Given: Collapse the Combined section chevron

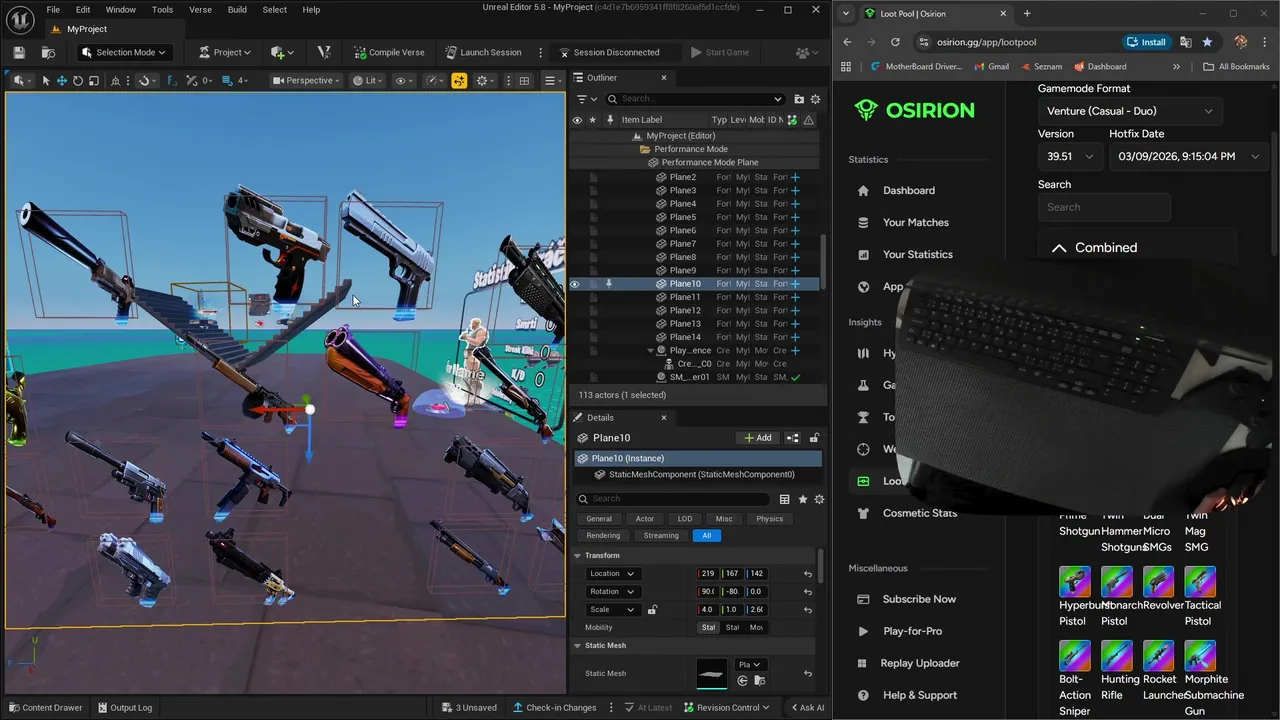Looking at the screenshot, I should click(1058, 248).
